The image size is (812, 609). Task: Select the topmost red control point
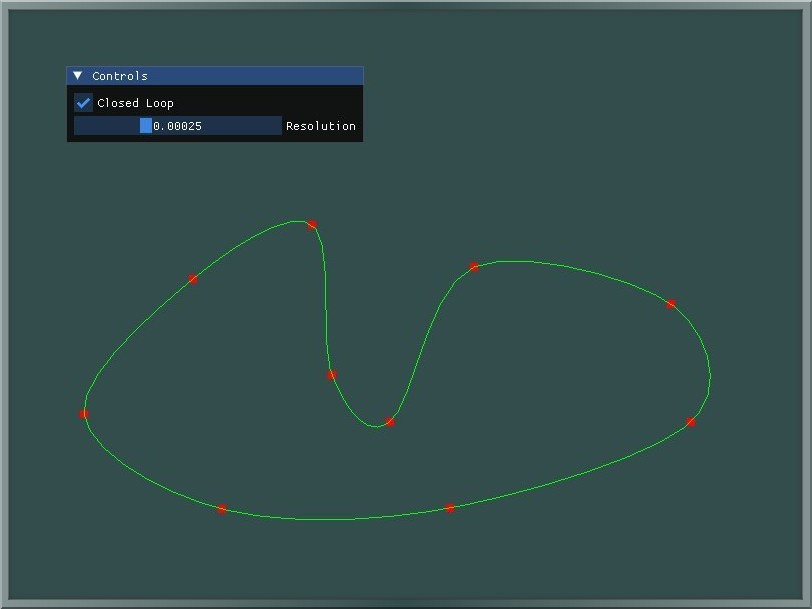click(312, 225)
